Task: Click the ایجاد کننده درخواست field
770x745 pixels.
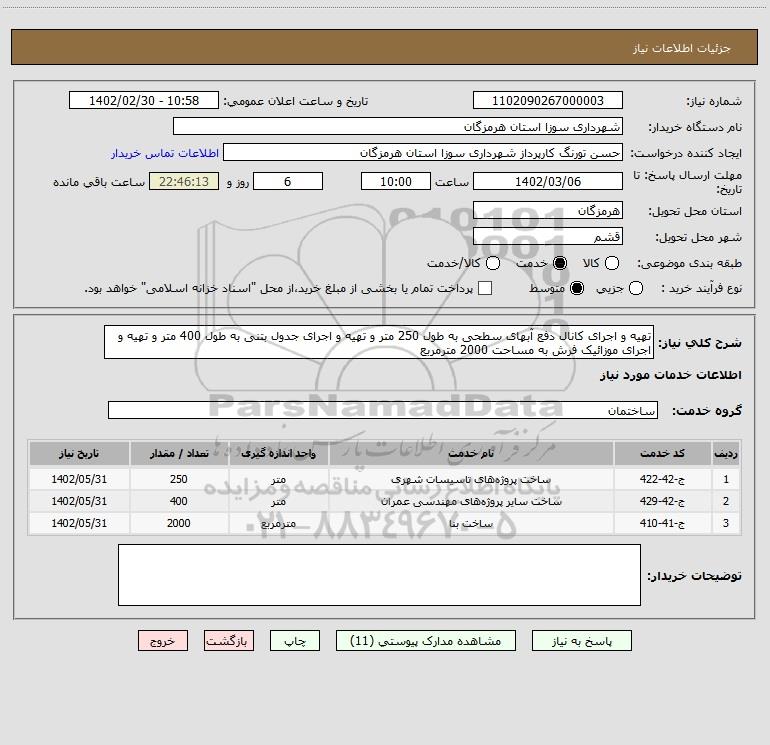Action: click(423, 152)
